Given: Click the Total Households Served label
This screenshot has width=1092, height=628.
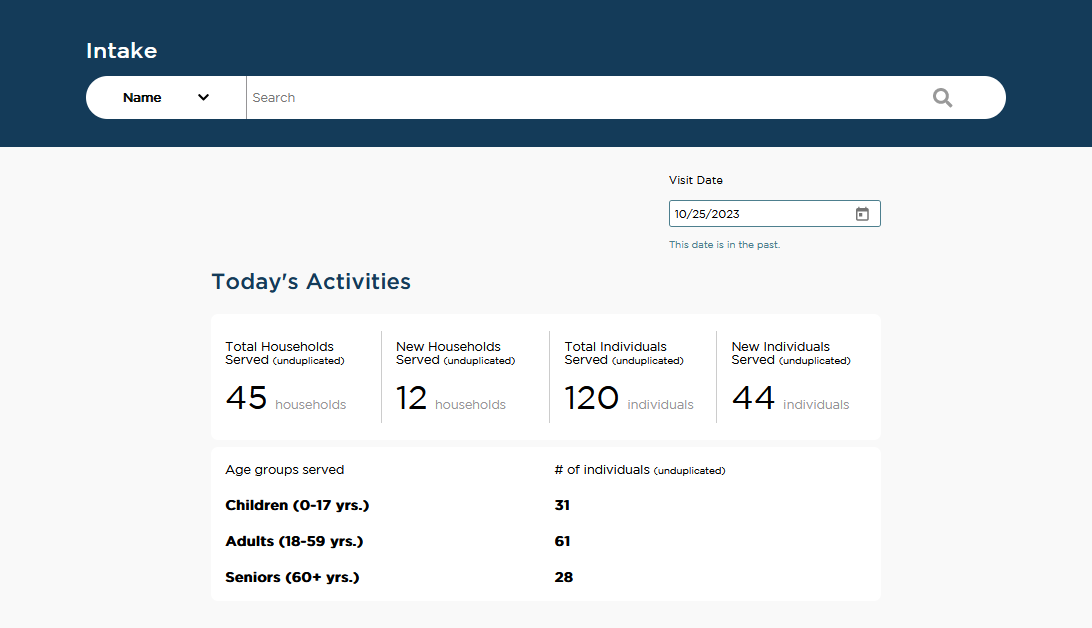Looking at the screenshot, I should 280,353.
